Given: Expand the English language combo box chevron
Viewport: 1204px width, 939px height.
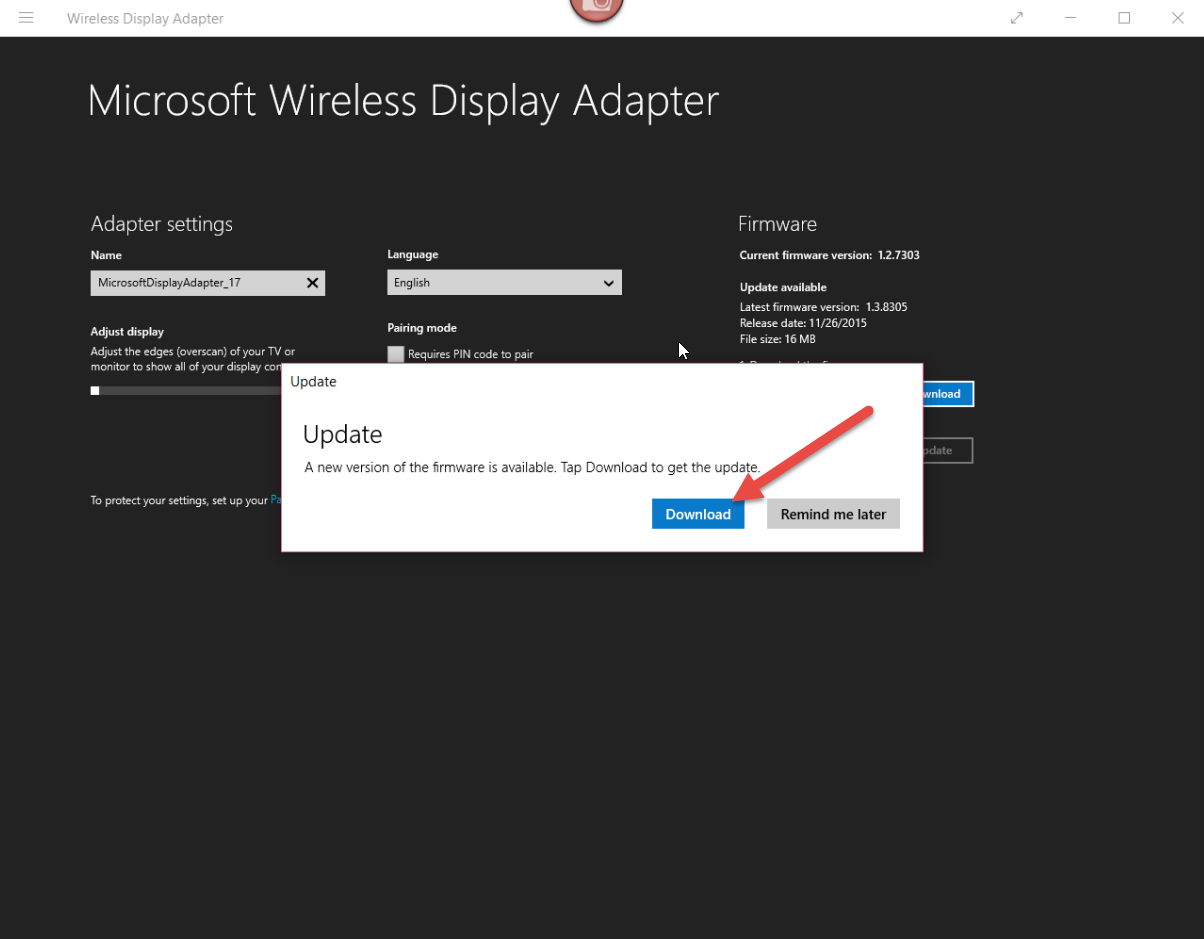Looking at the screenshot, I should (x=609, y=283).
